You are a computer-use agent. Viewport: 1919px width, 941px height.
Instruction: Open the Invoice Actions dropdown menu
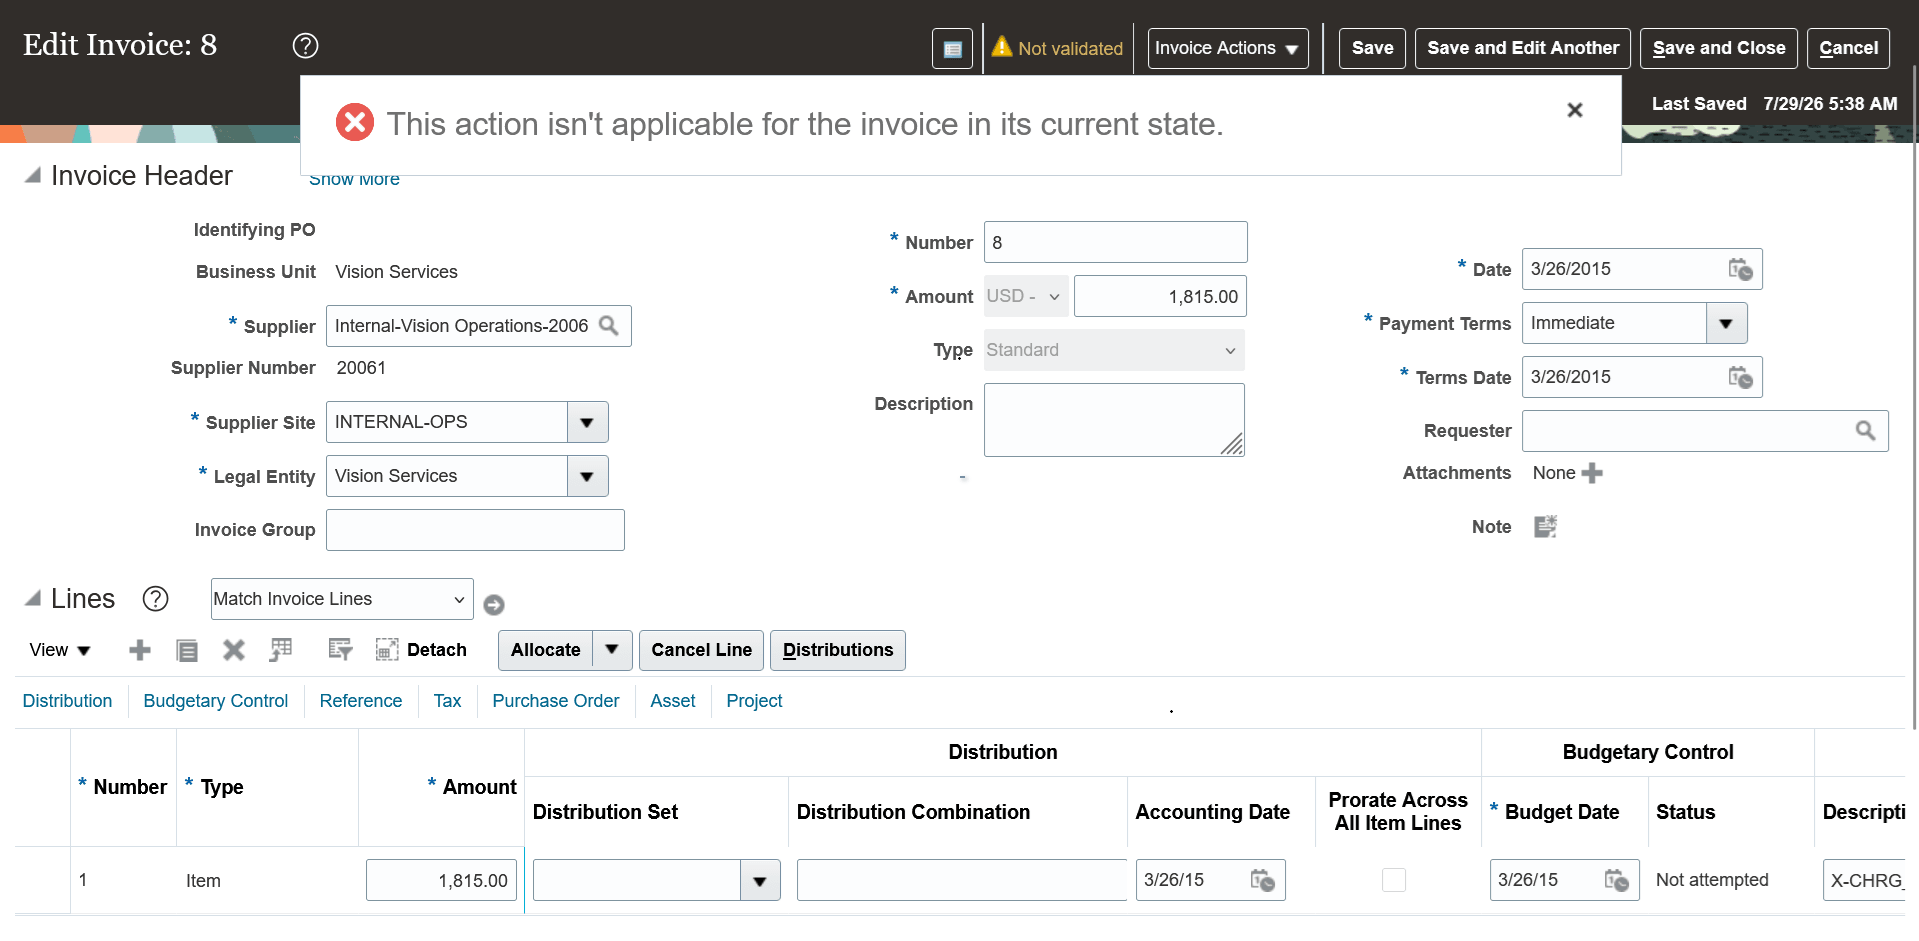tap(1228, 48)
